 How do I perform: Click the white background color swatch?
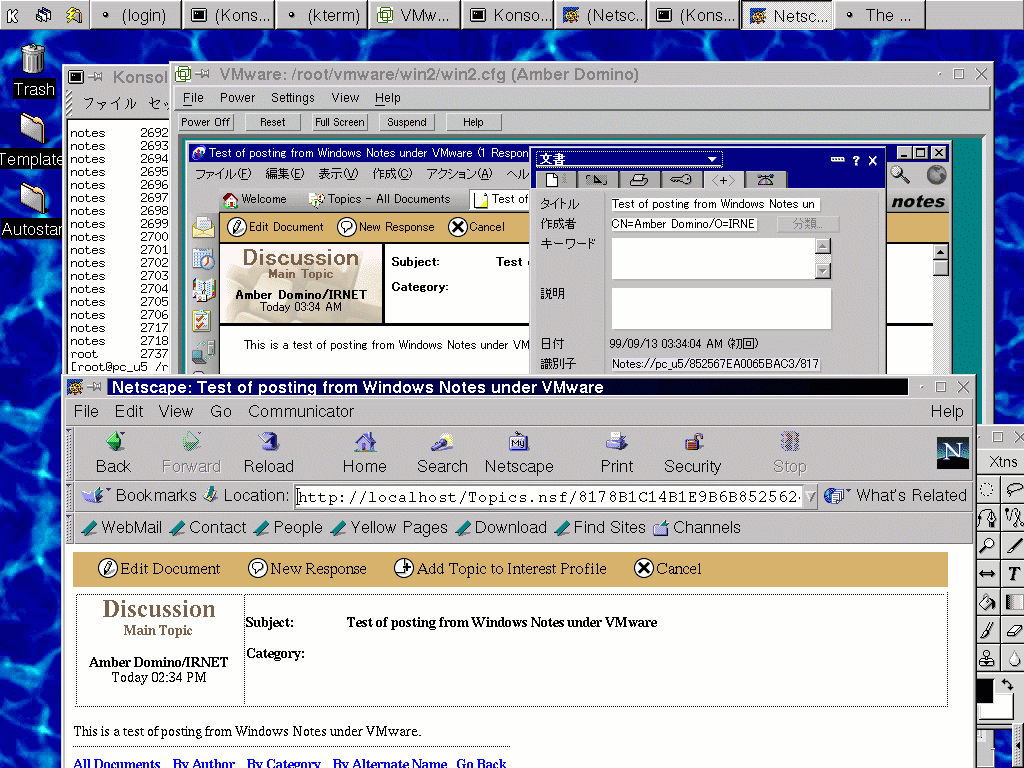[x=1002, y=711]
